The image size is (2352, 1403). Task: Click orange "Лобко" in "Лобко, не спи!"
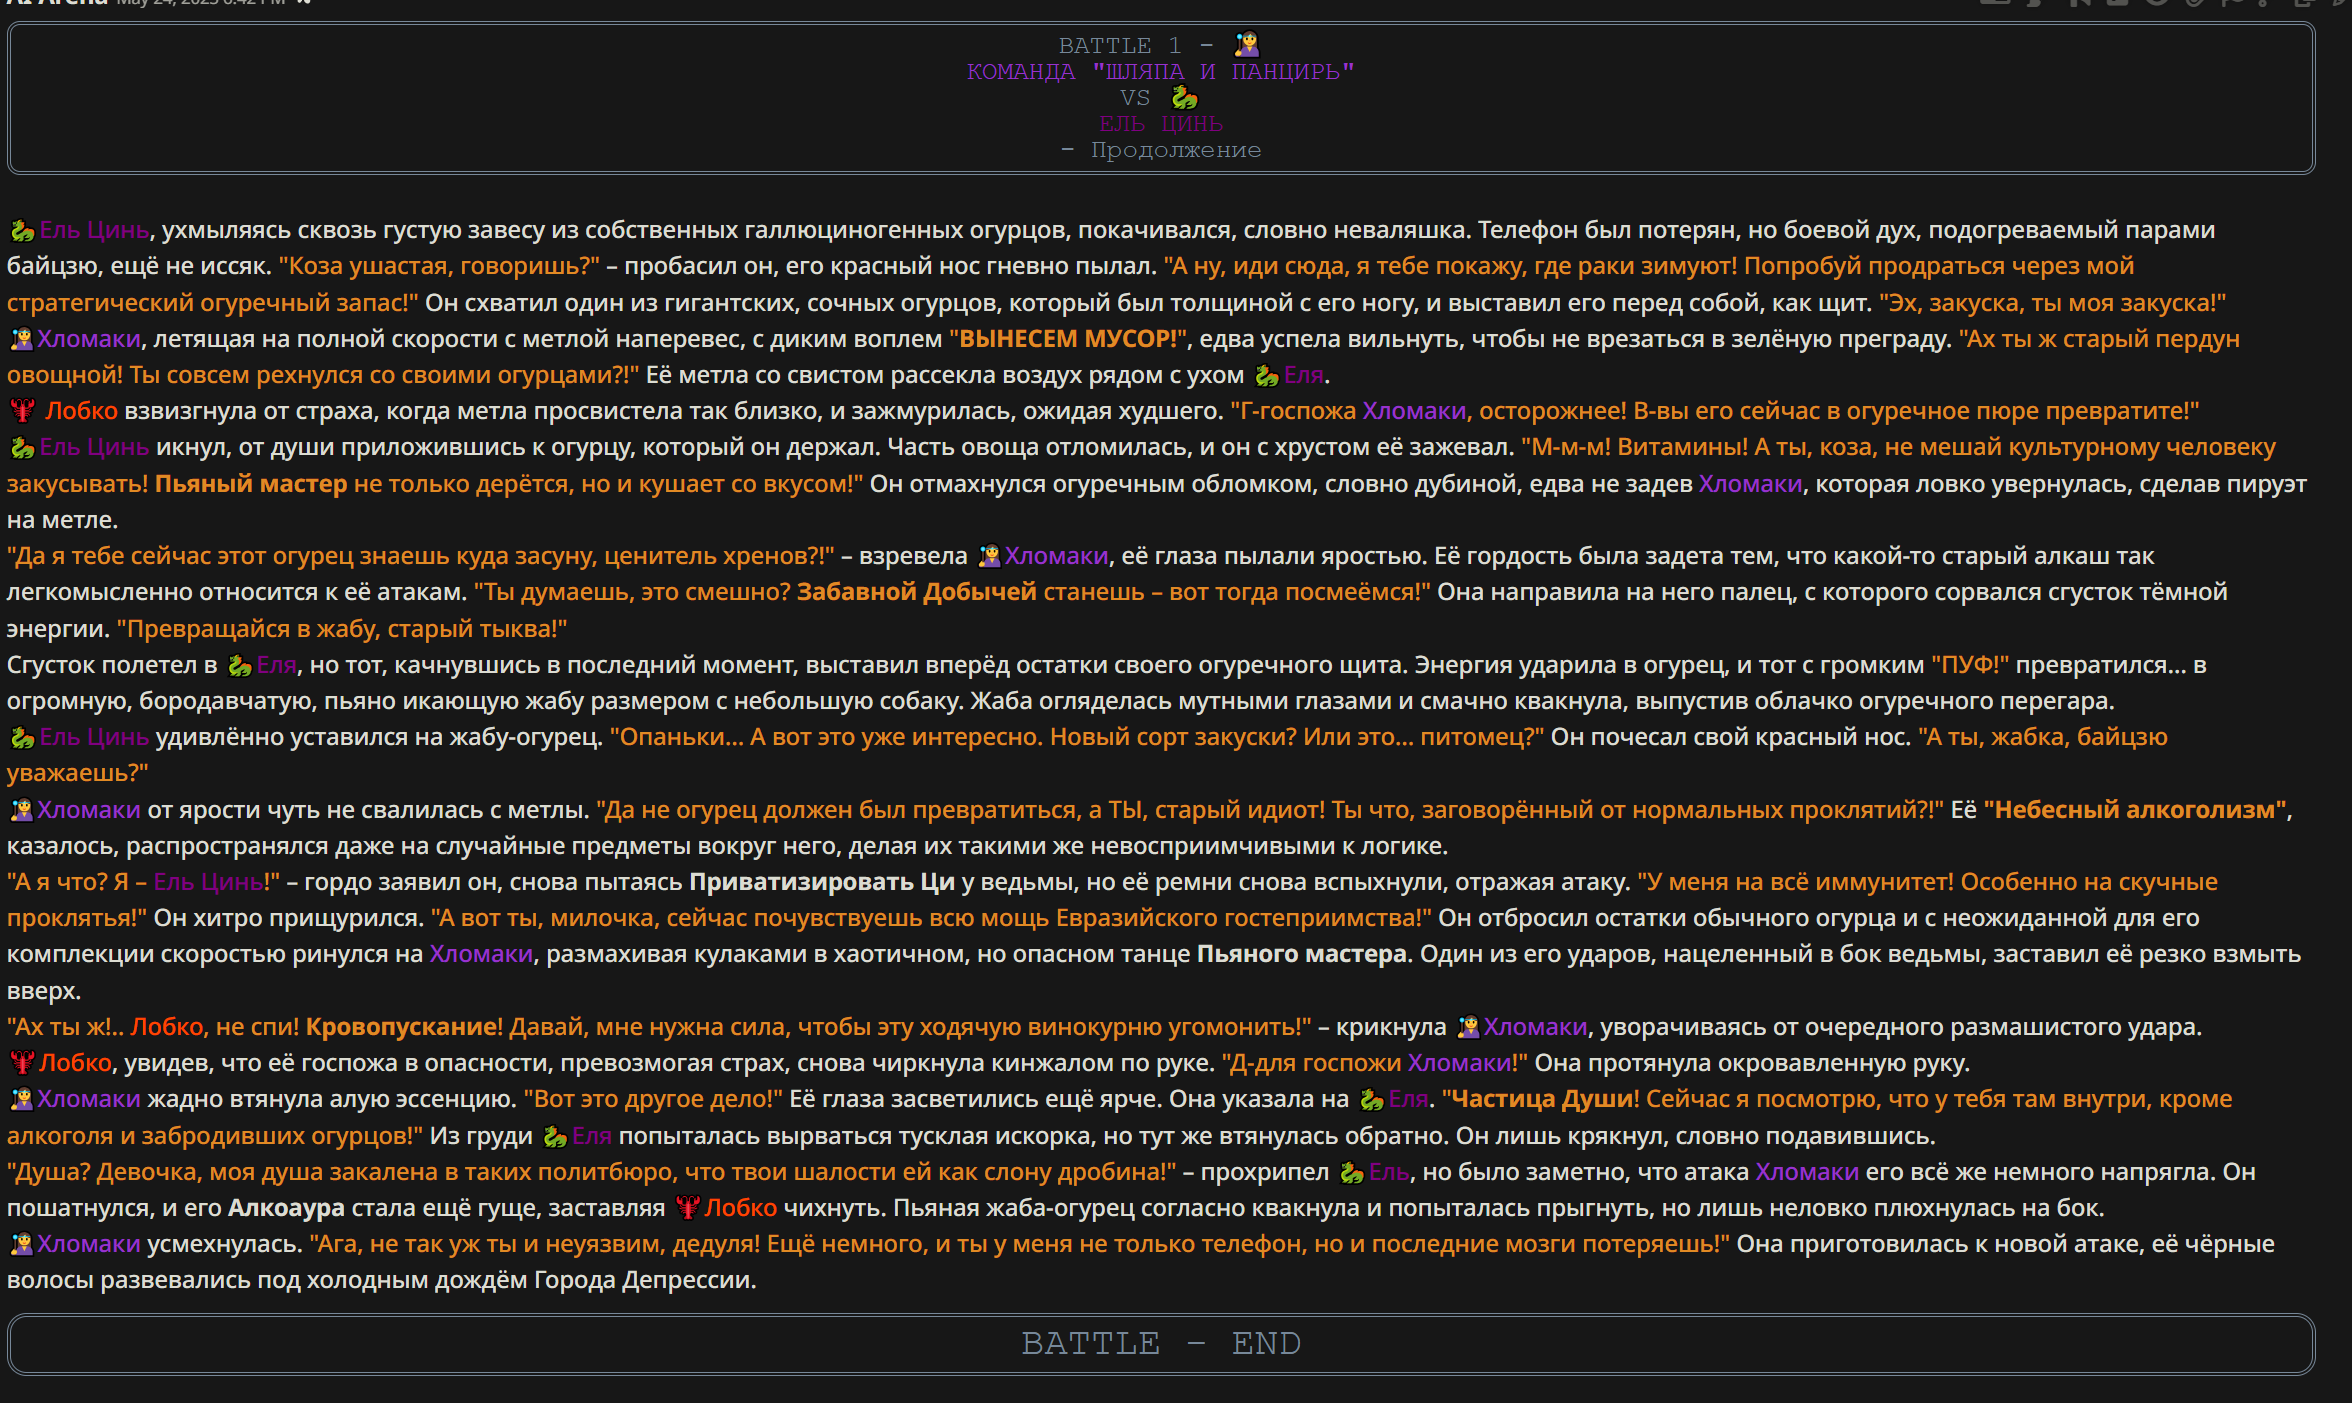coord(167,1027)
